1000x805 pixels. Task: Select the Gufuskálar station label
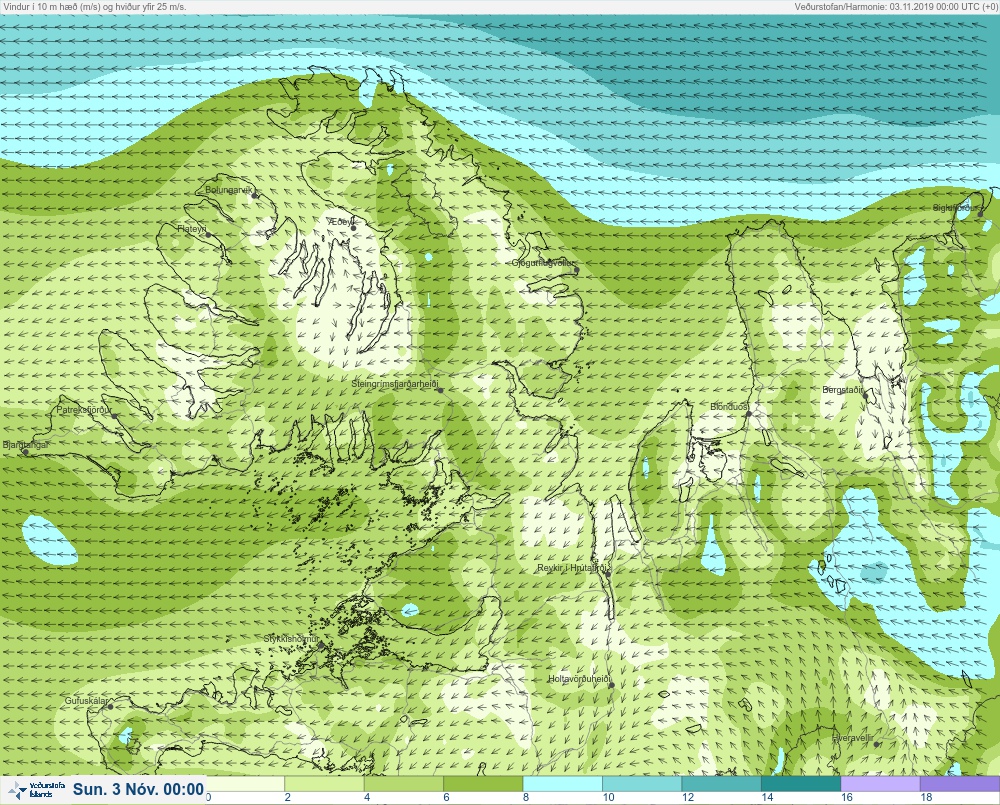(86, 700)
